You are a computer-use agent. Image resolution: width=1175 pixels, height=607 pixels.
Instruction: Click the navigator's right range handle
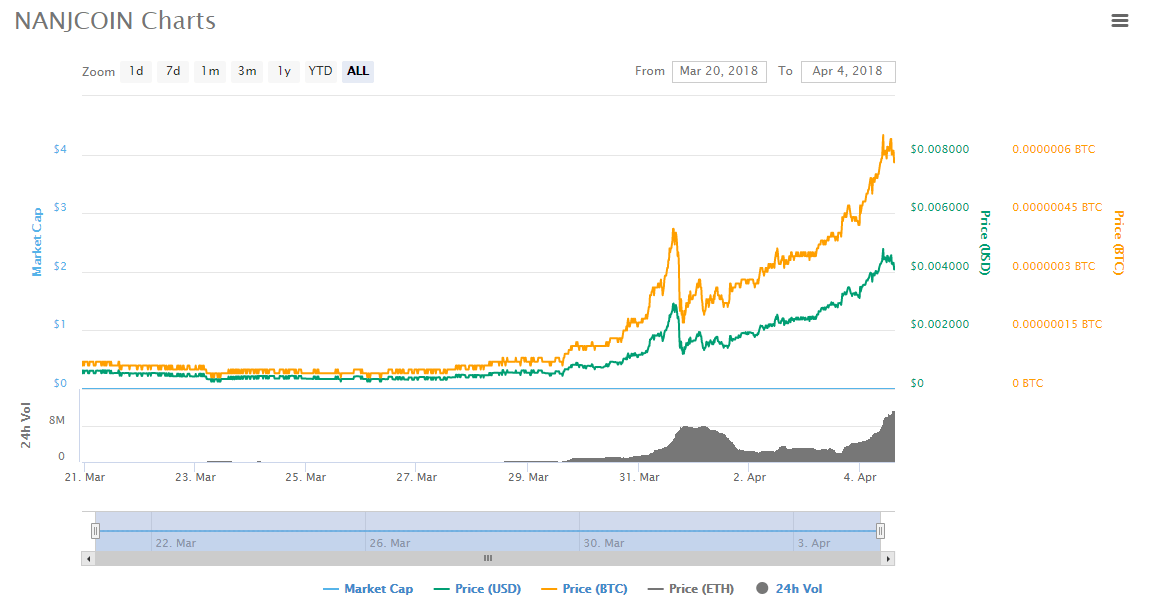(880, 531)
